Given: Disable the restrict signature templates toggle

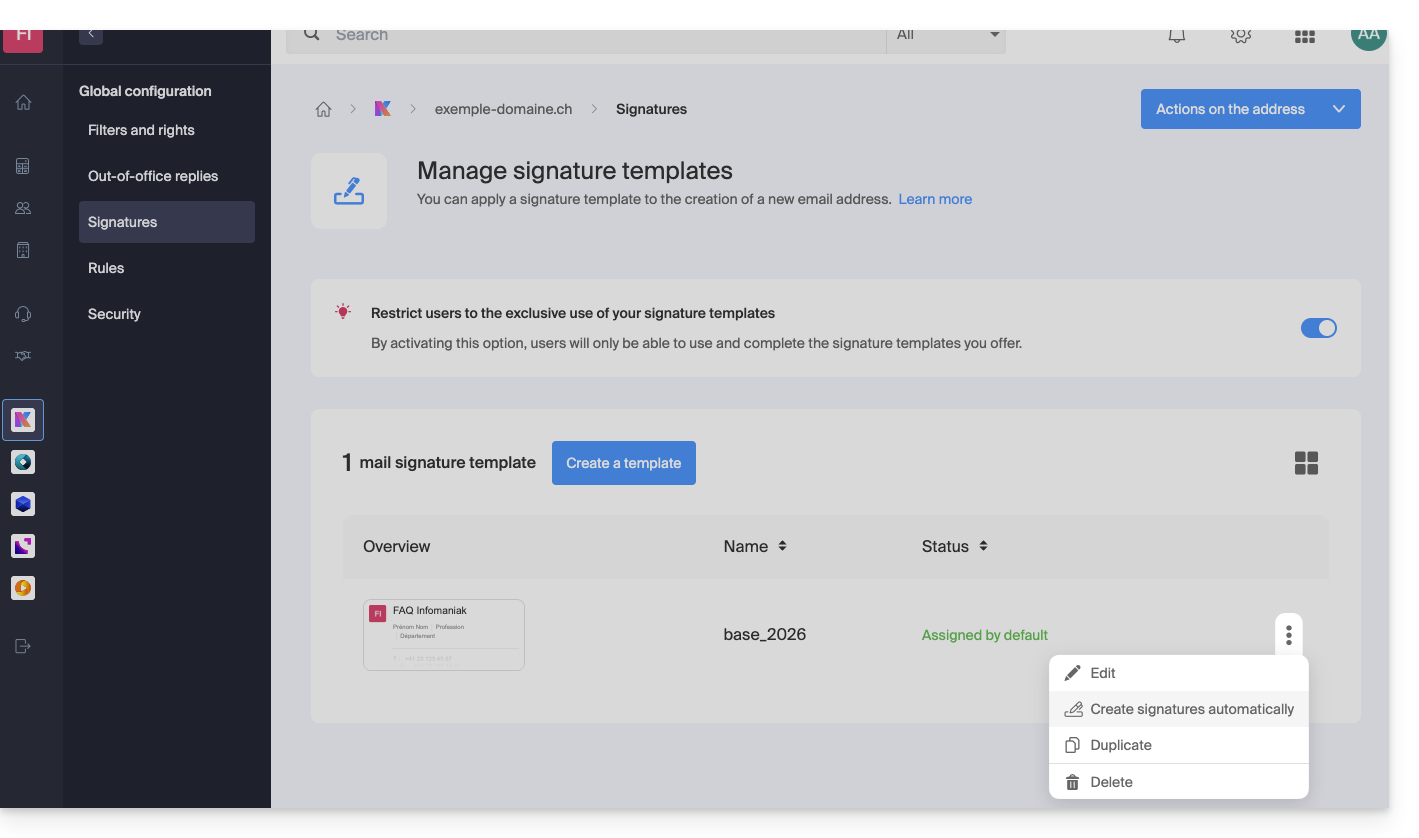Looking at the screenshot, I should [1318, 328].
